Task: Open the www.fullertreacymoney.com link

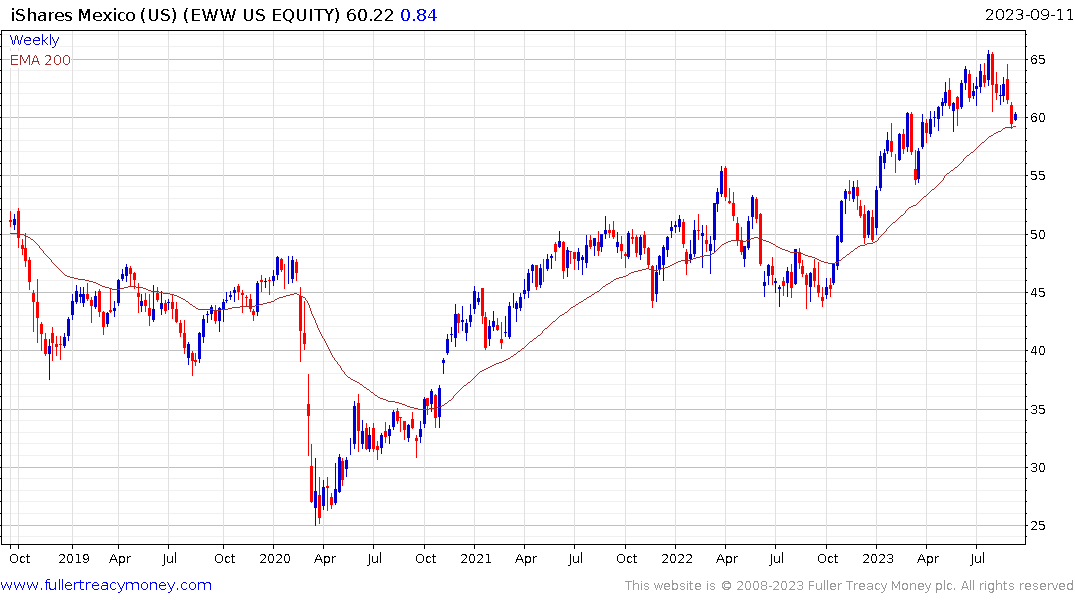Action: 106,585
